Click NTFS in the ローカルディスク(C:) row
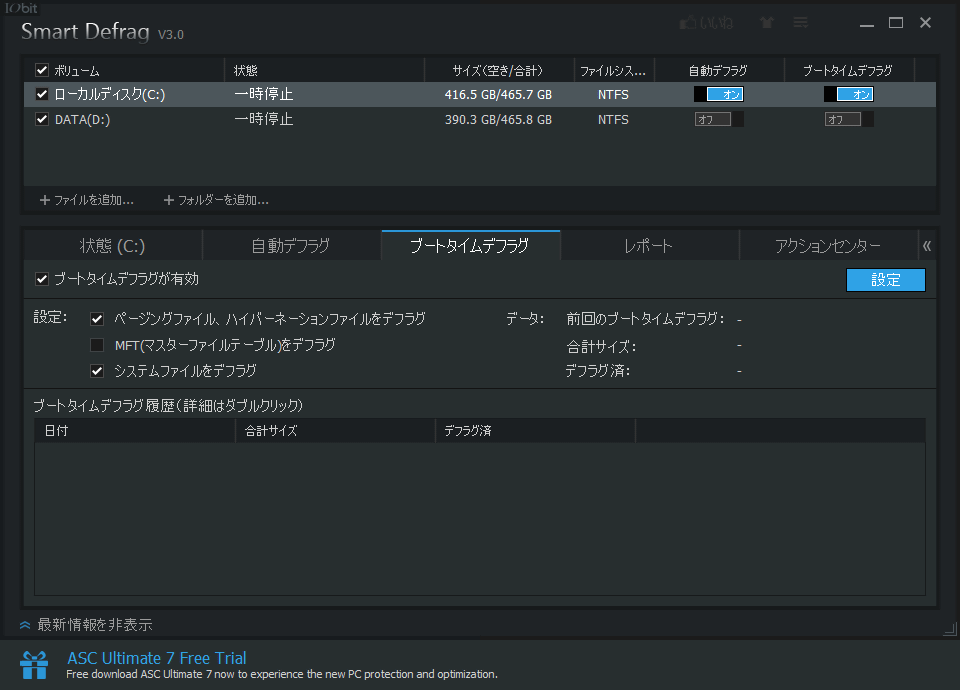 coord(613,94)
